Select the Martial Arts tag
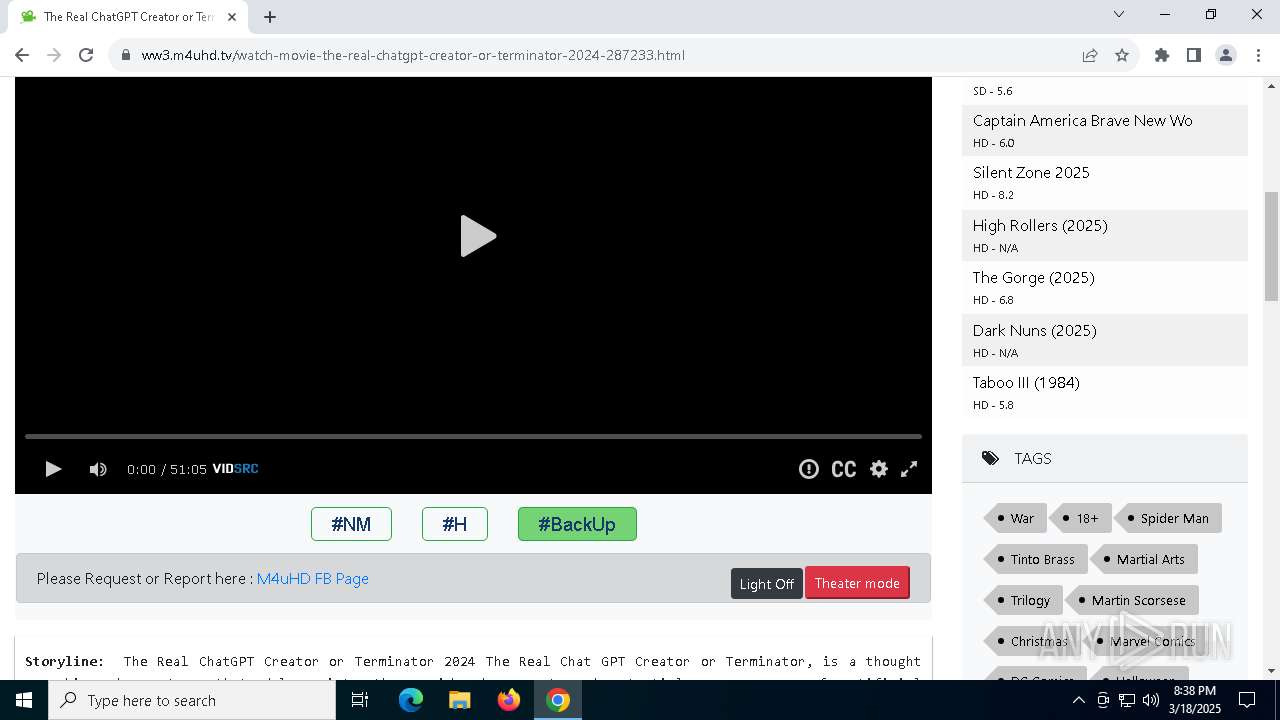Image resolution: width=1280 pixels, height=720 pixels. tap(1143, 559)
